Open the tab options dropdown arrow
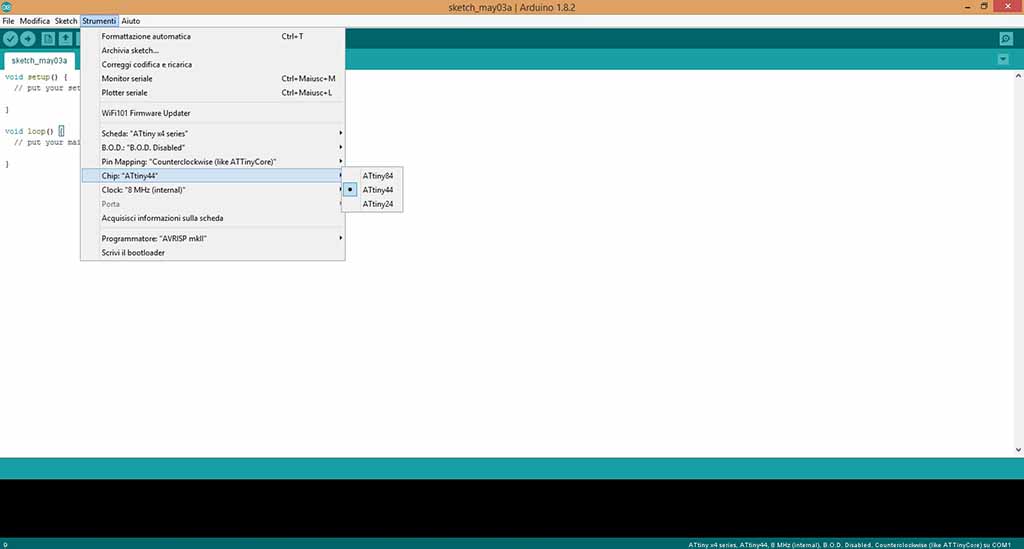This screenshot has height=549, width=1024. click(x=1003, y=59)
